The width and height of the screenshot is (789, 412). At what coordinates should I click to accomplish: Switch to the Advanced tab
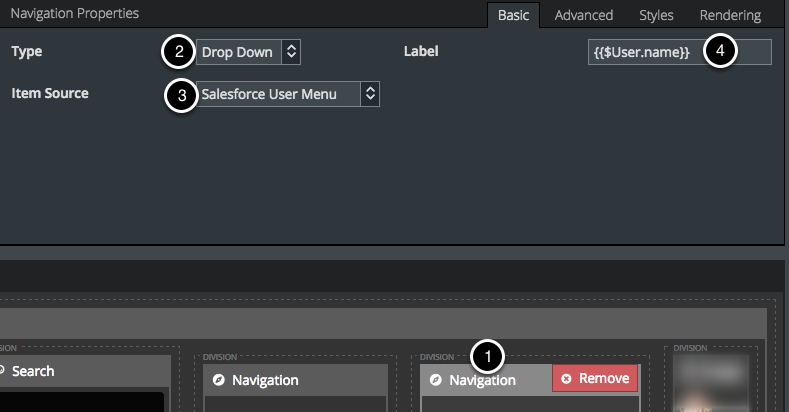point(583,15)
